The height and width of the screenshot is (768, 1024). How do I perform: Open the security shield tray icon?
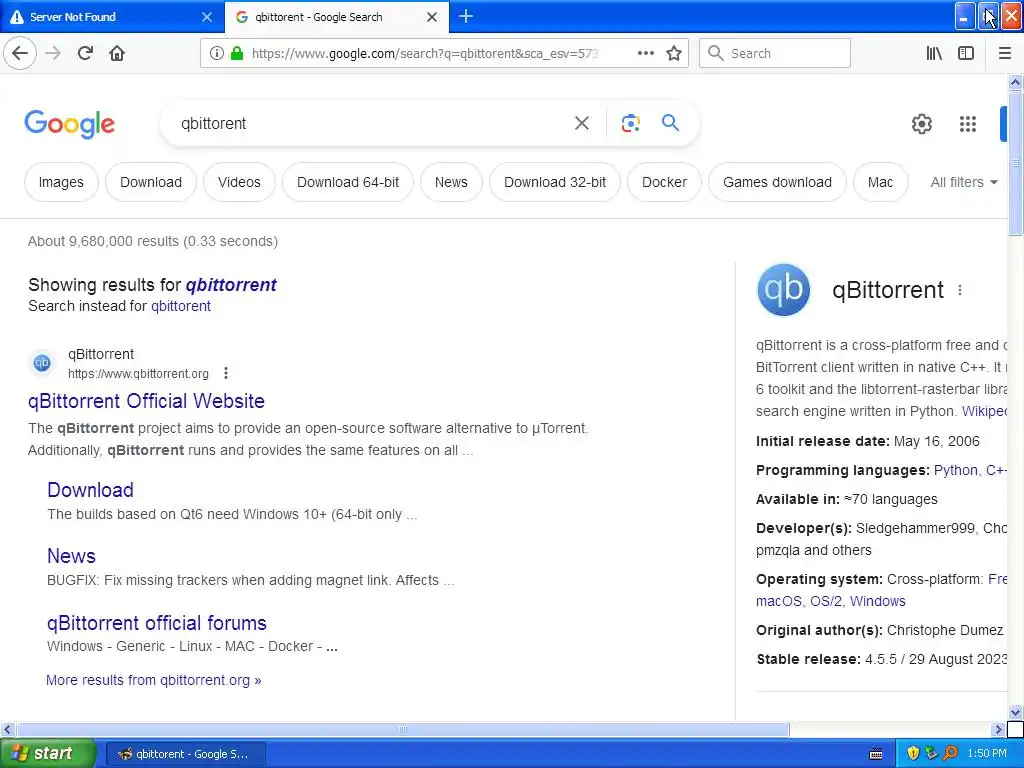coord(913,753)
